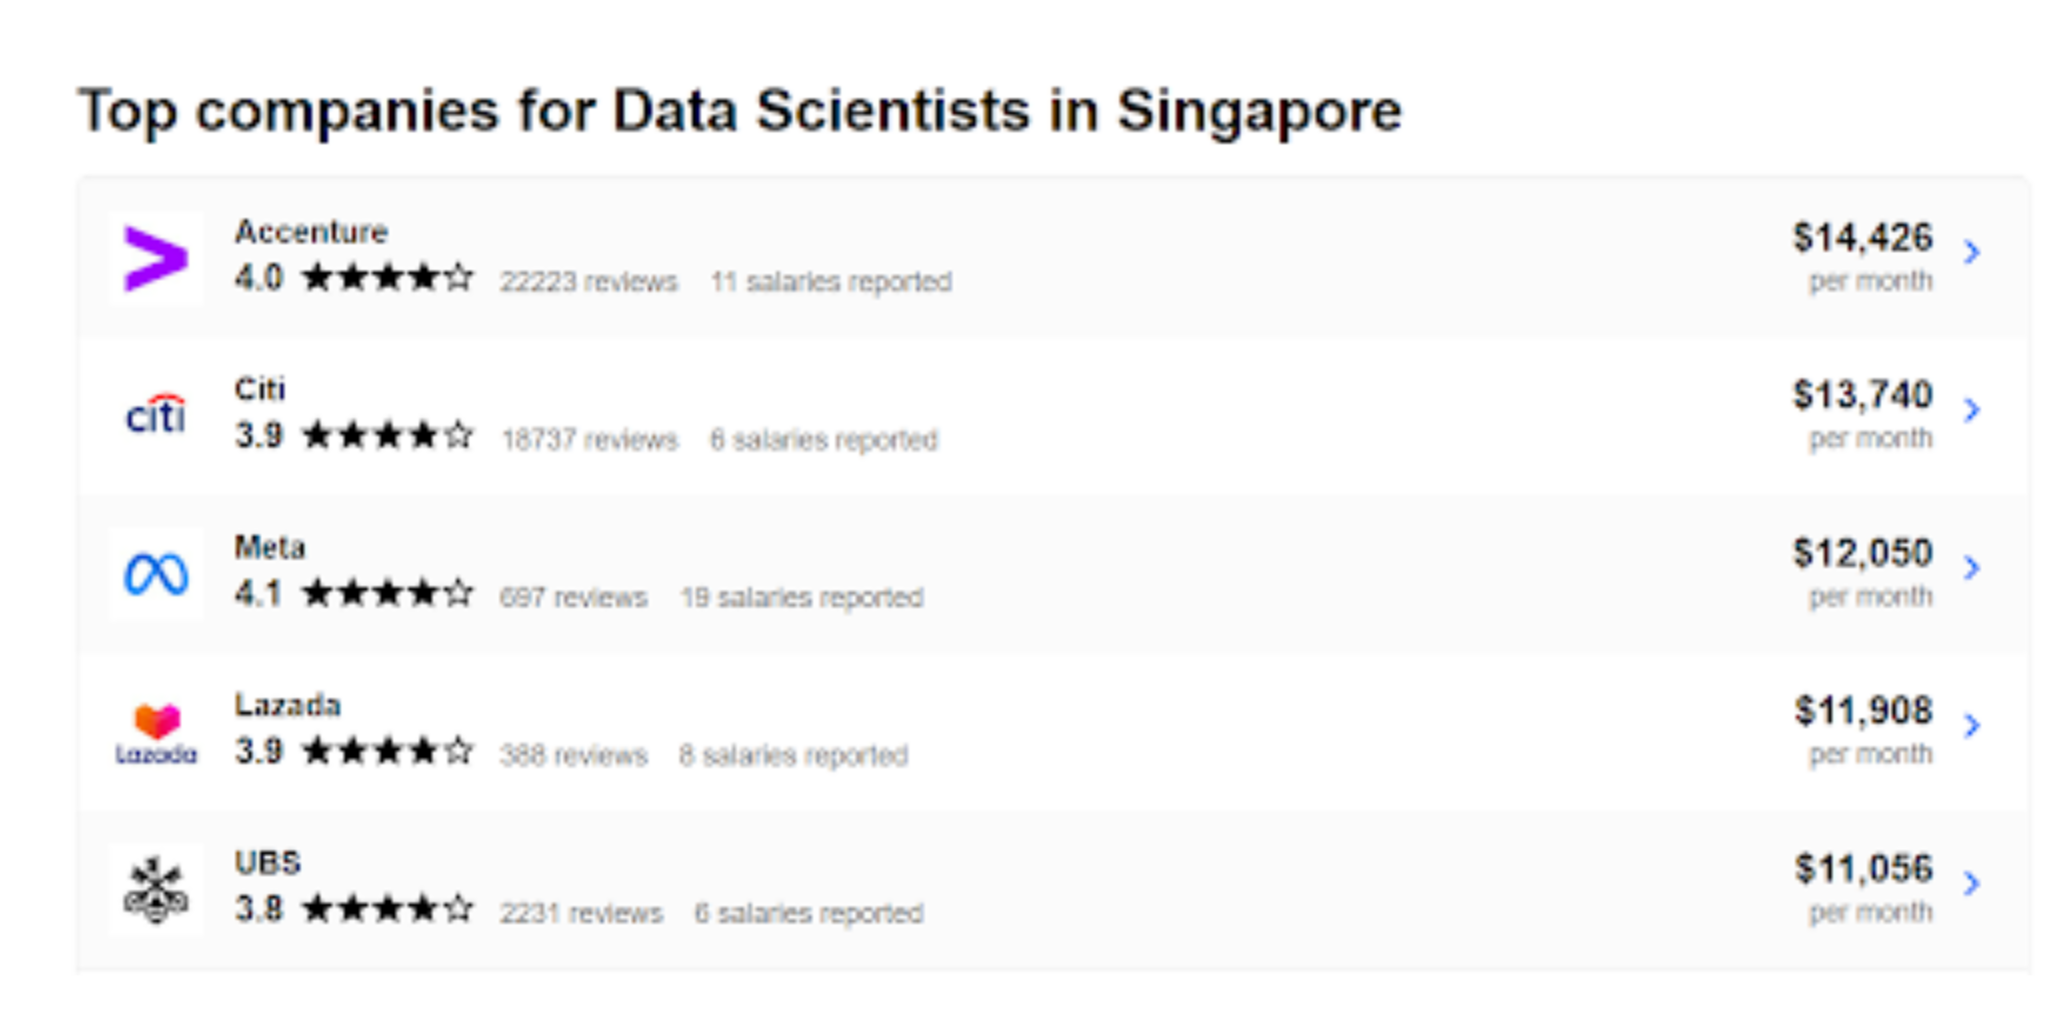This screenshot has width=2048, height=1024.
Task: Open Citi's 18737 reviews link
Action: click(588, 440)
